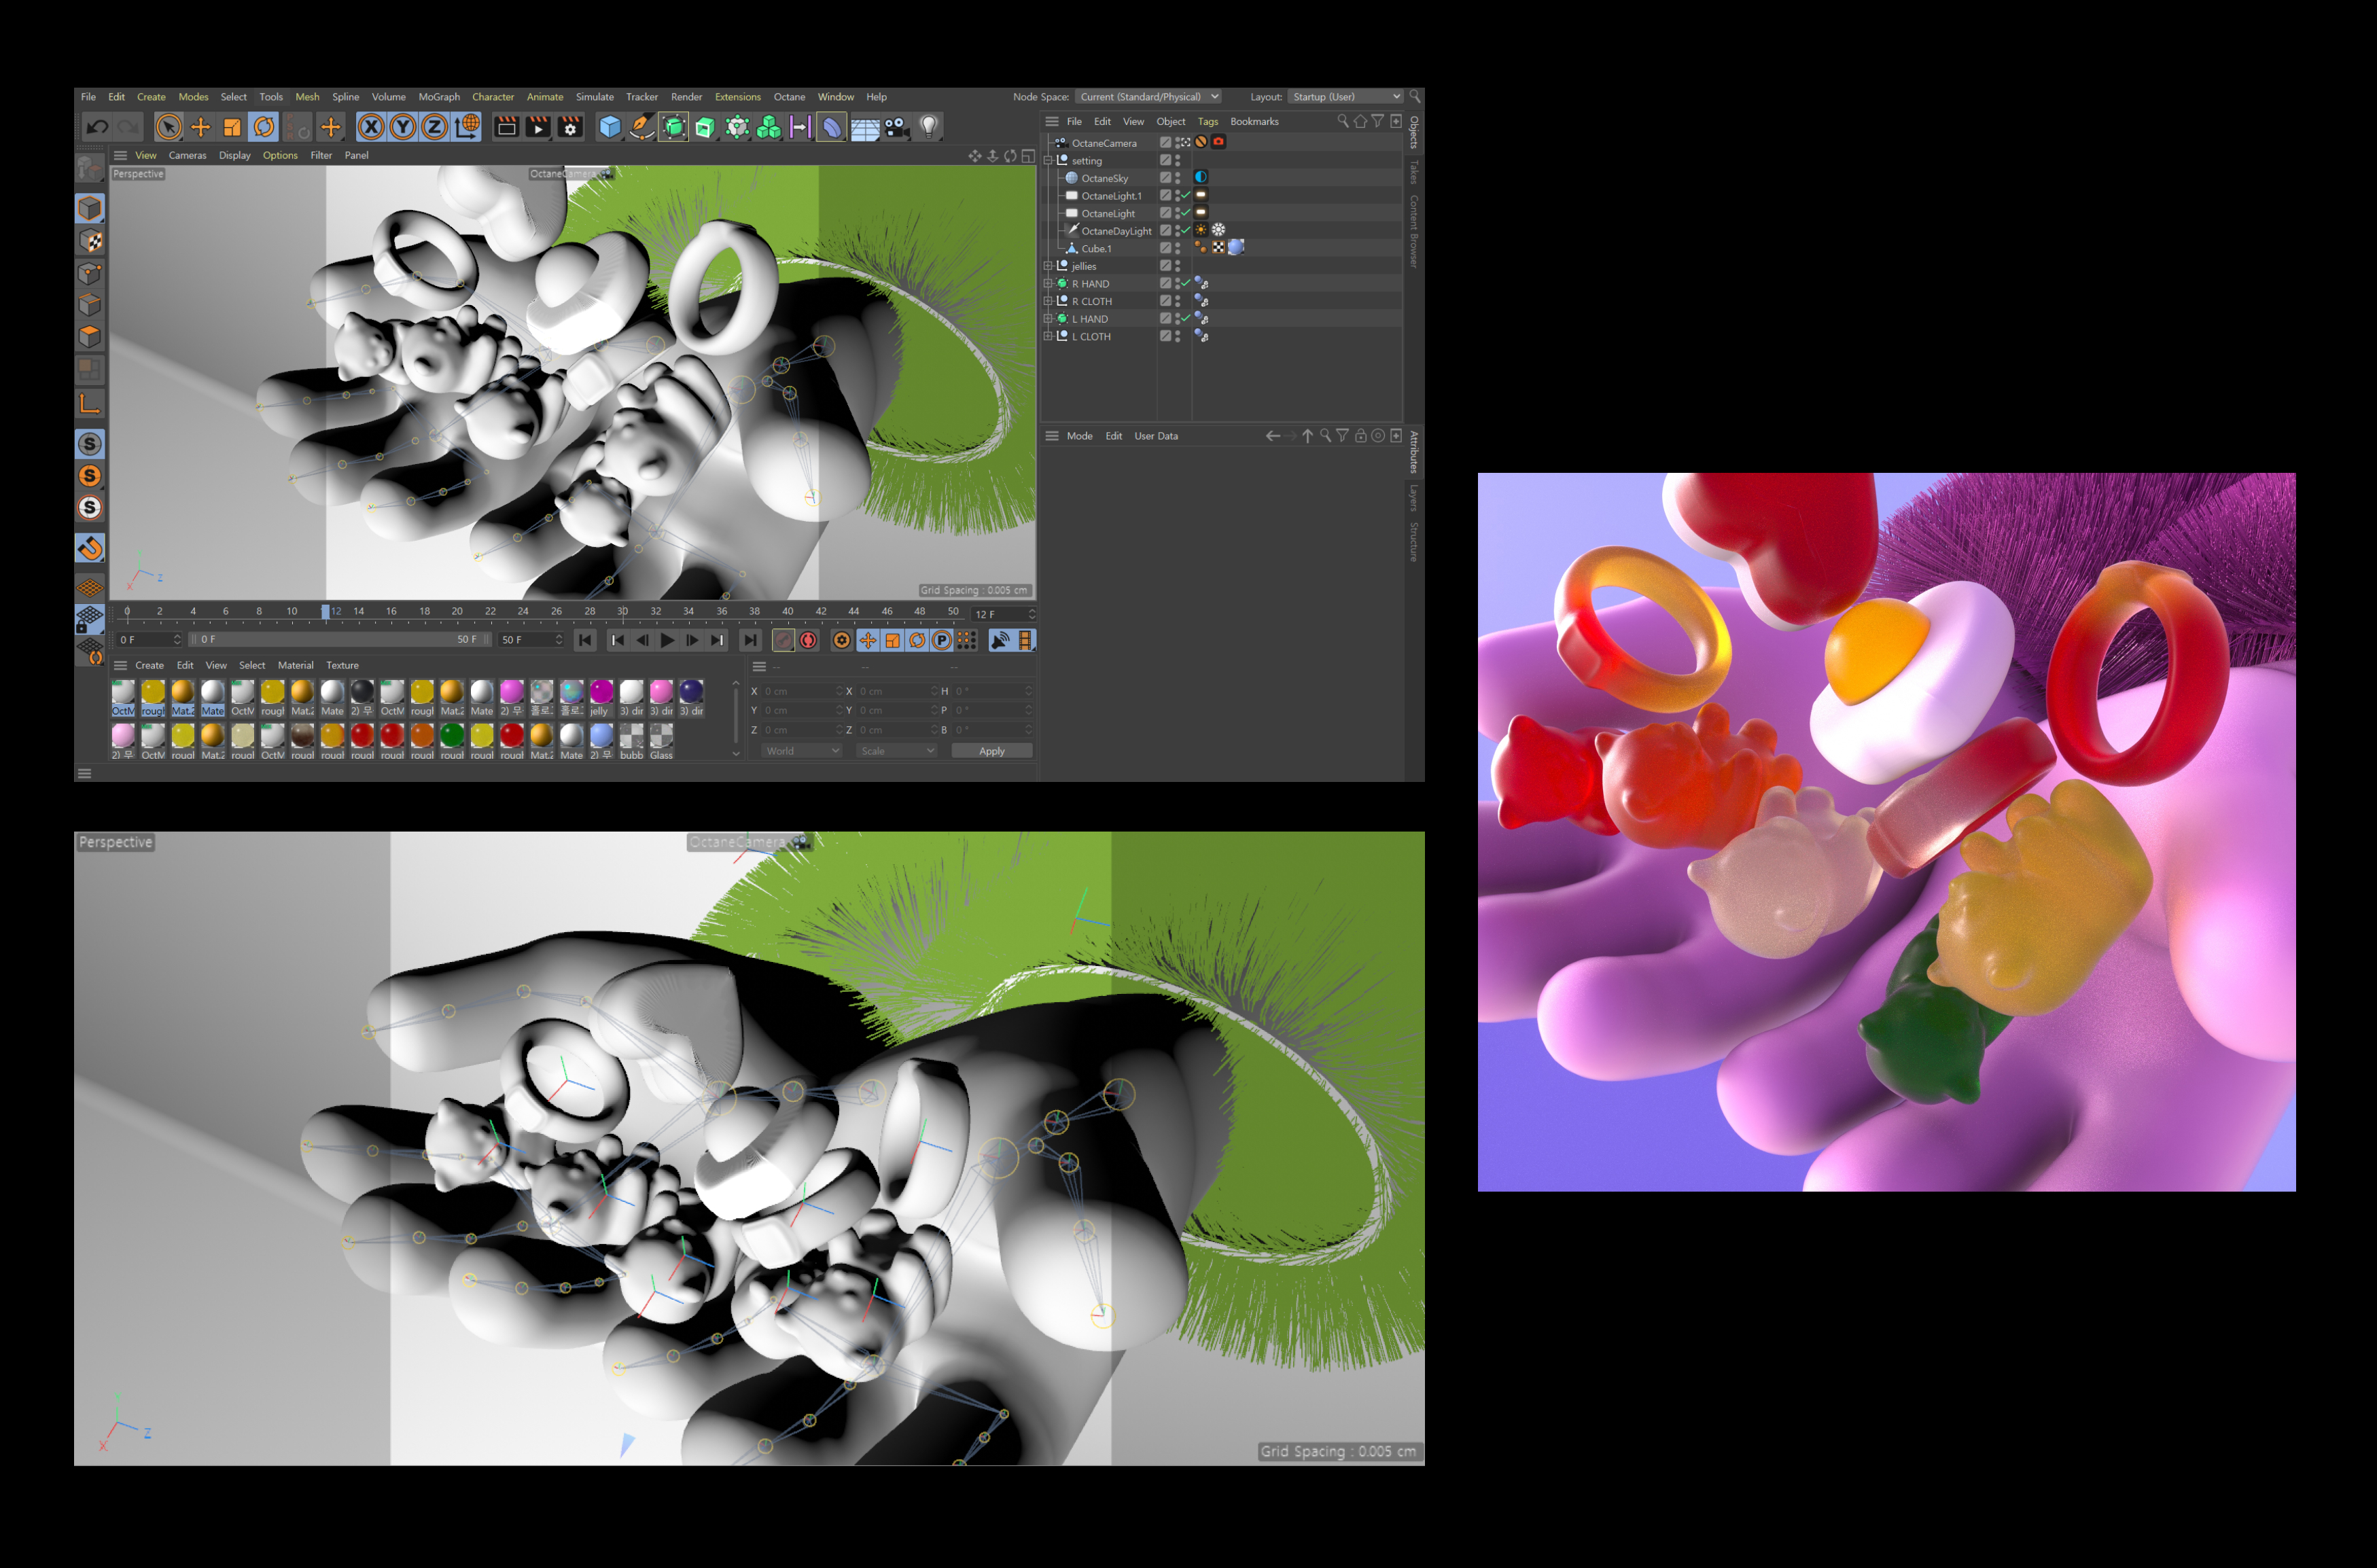Open the viewport Display menu
Image resolution: width=2377 pixels, height=1568 pixels.
tap(235, 155)
